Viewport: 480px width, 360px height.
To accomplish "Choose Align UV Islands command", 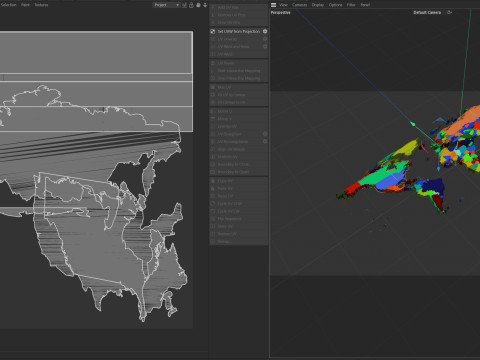I will pyautogui.click(x=239, y=149).
